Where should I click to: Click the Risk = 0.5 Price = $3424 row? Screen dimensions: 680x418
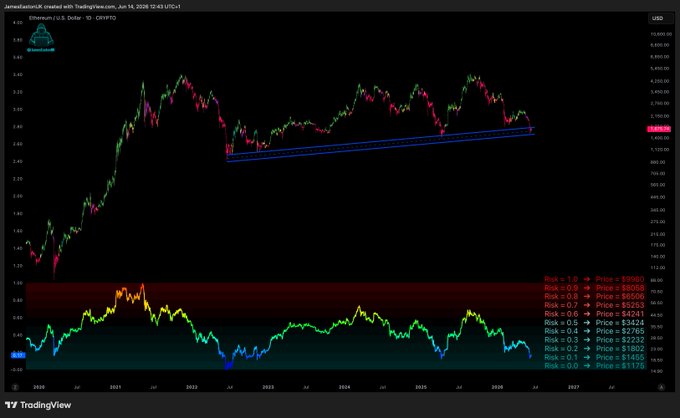coord(594,323)
